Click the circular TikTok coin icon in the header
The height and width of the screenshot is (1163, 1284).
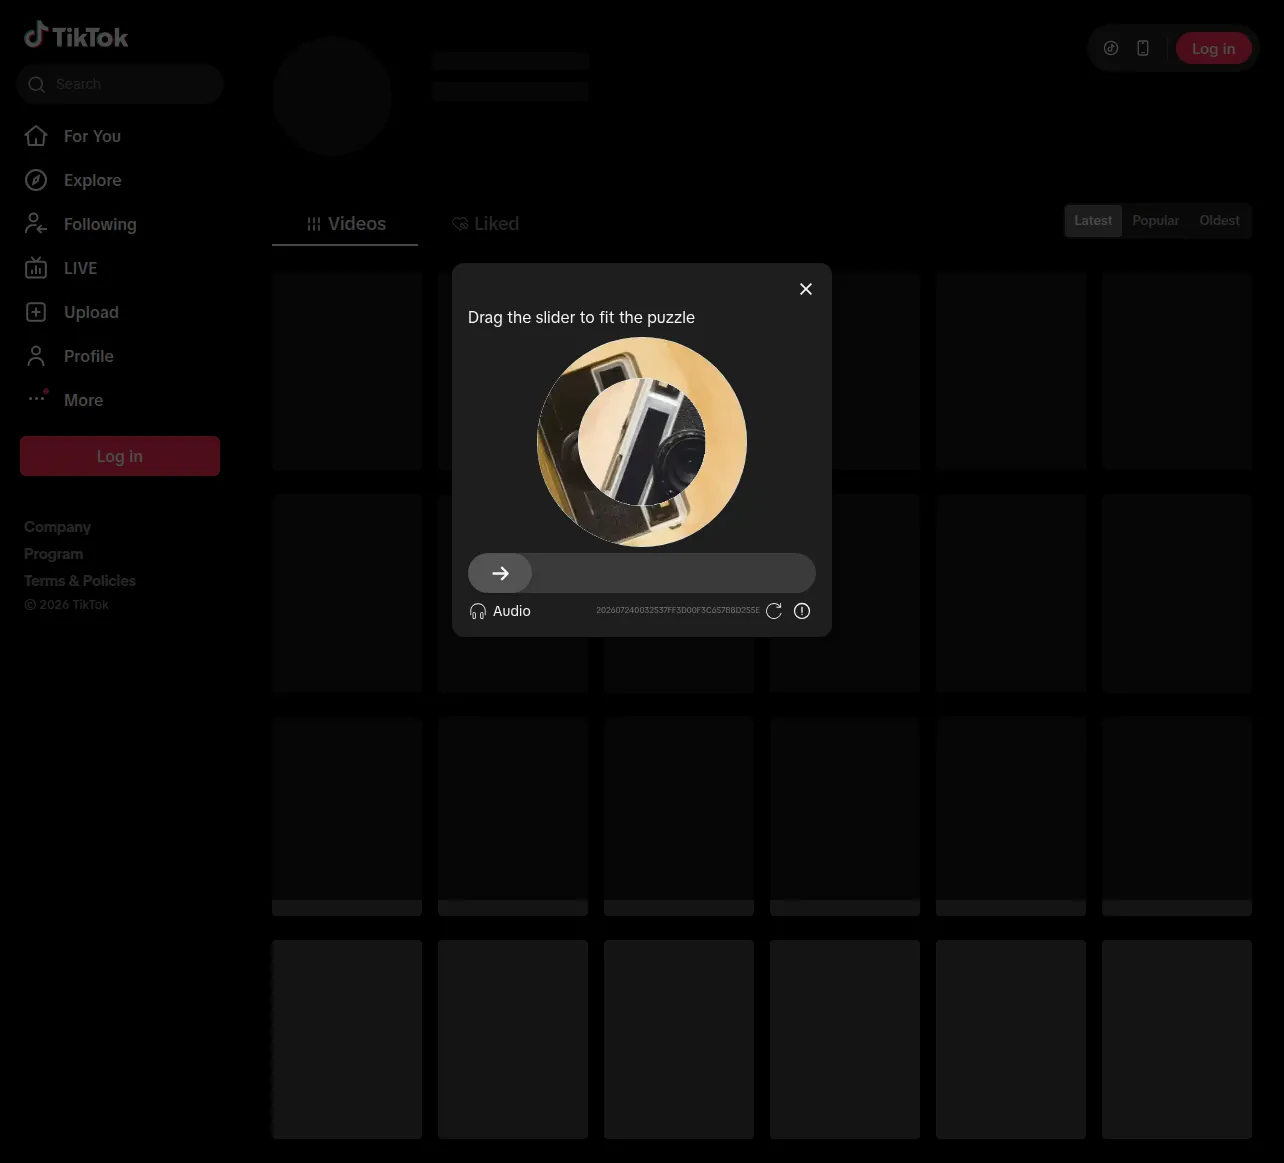(1111, 48)
